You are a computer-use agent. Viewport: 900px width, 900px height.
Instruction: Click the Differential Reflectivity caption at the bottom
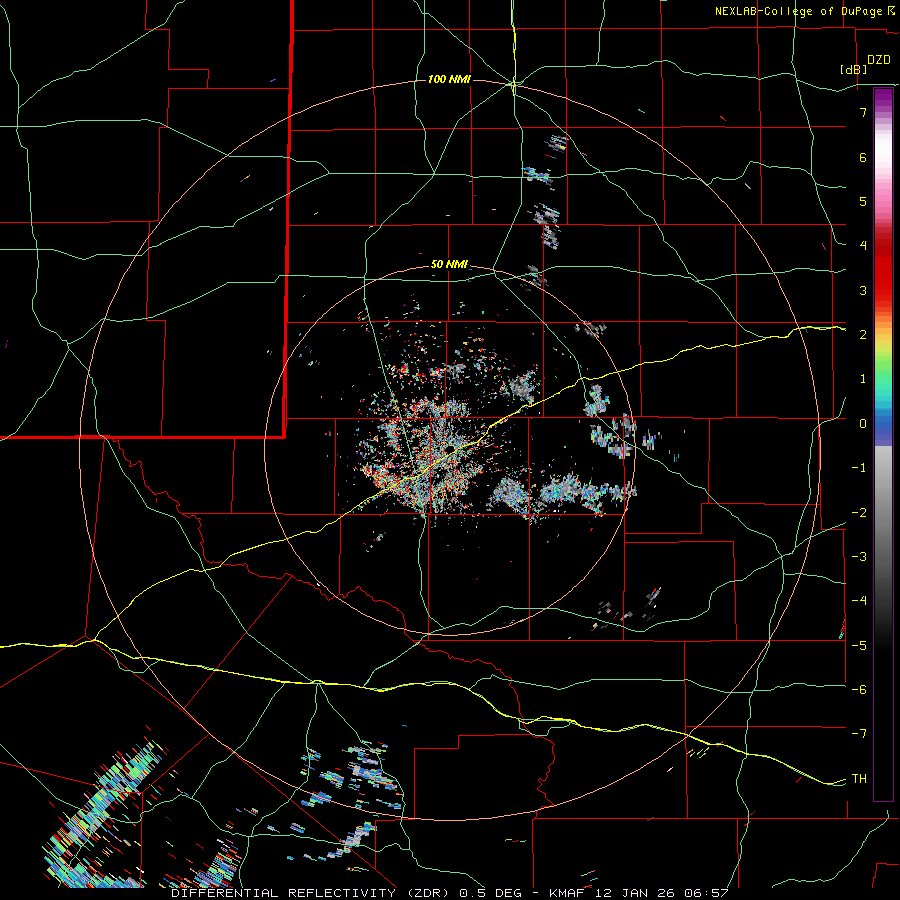[449, 893]
